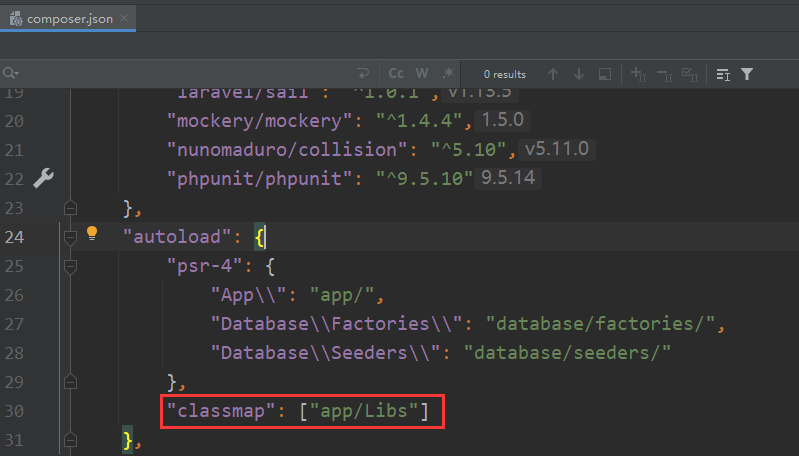Click line number 30 in gutter

pyautogui.click(x=14, y=411)
